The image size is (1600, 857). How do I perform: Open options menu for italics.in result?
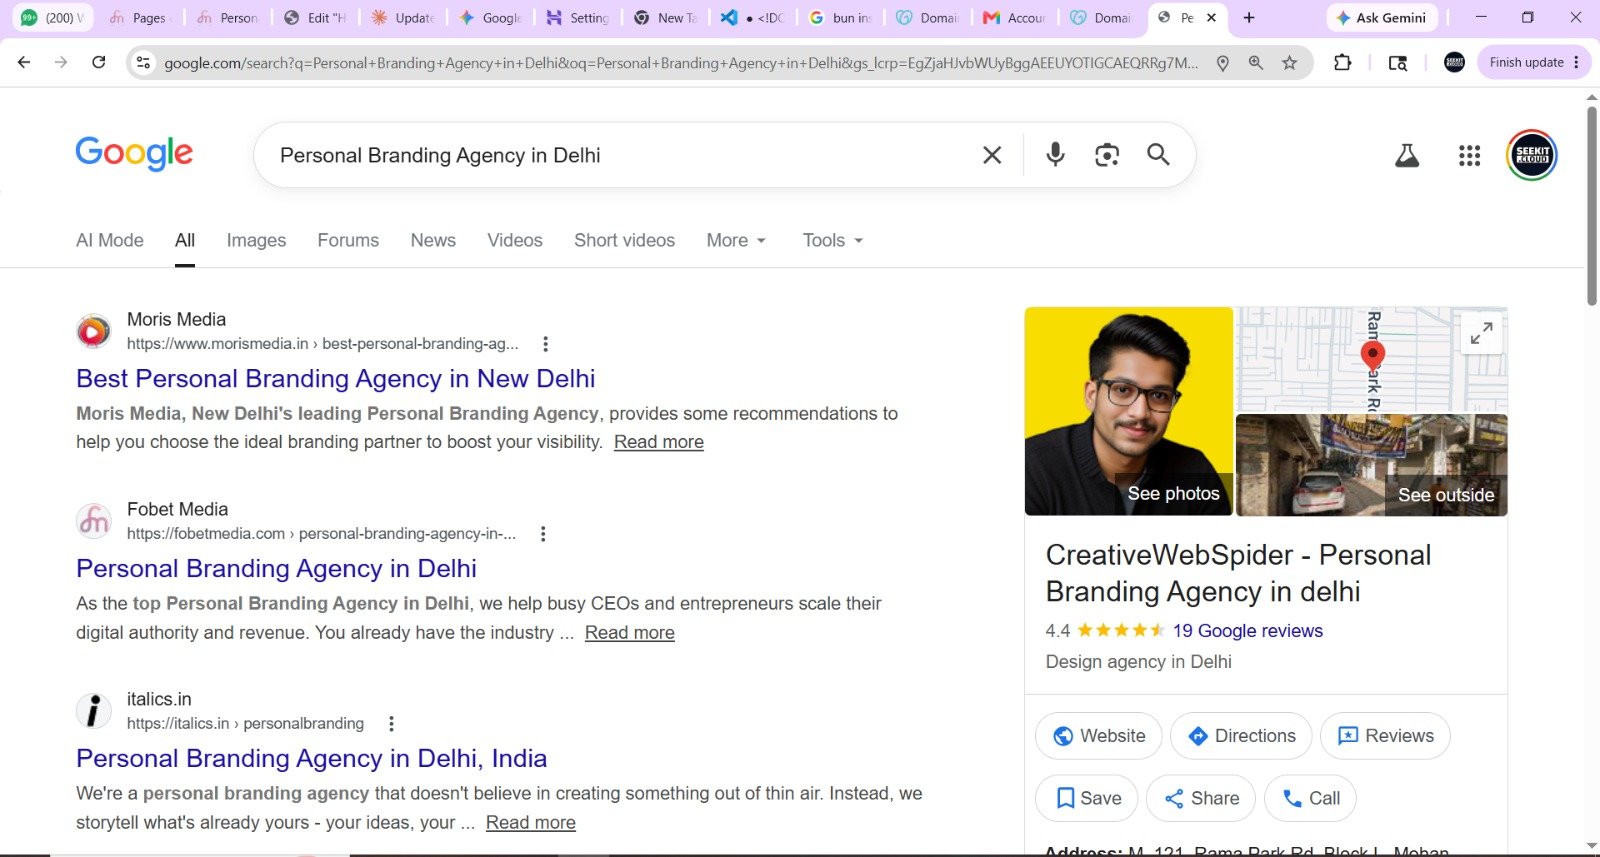(391, 724)
